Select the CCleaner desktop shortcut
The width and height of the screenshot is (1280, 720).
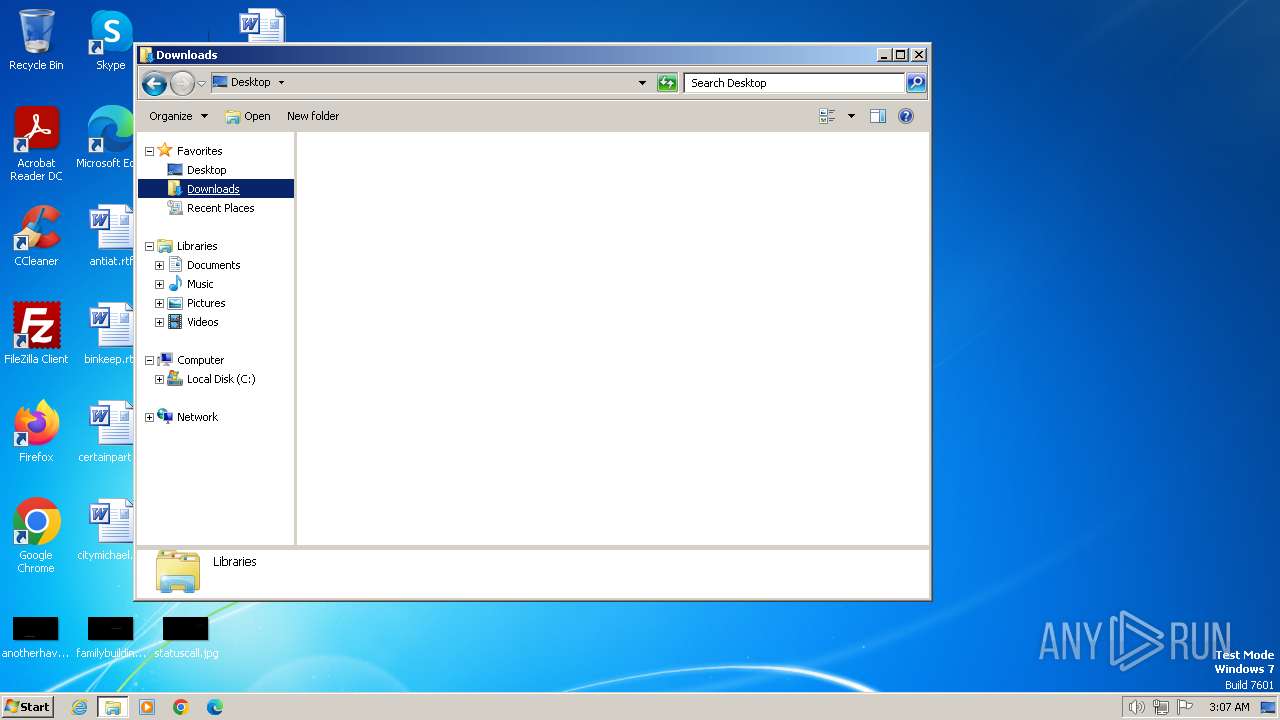pyautogui.click(x=36, y=236)
